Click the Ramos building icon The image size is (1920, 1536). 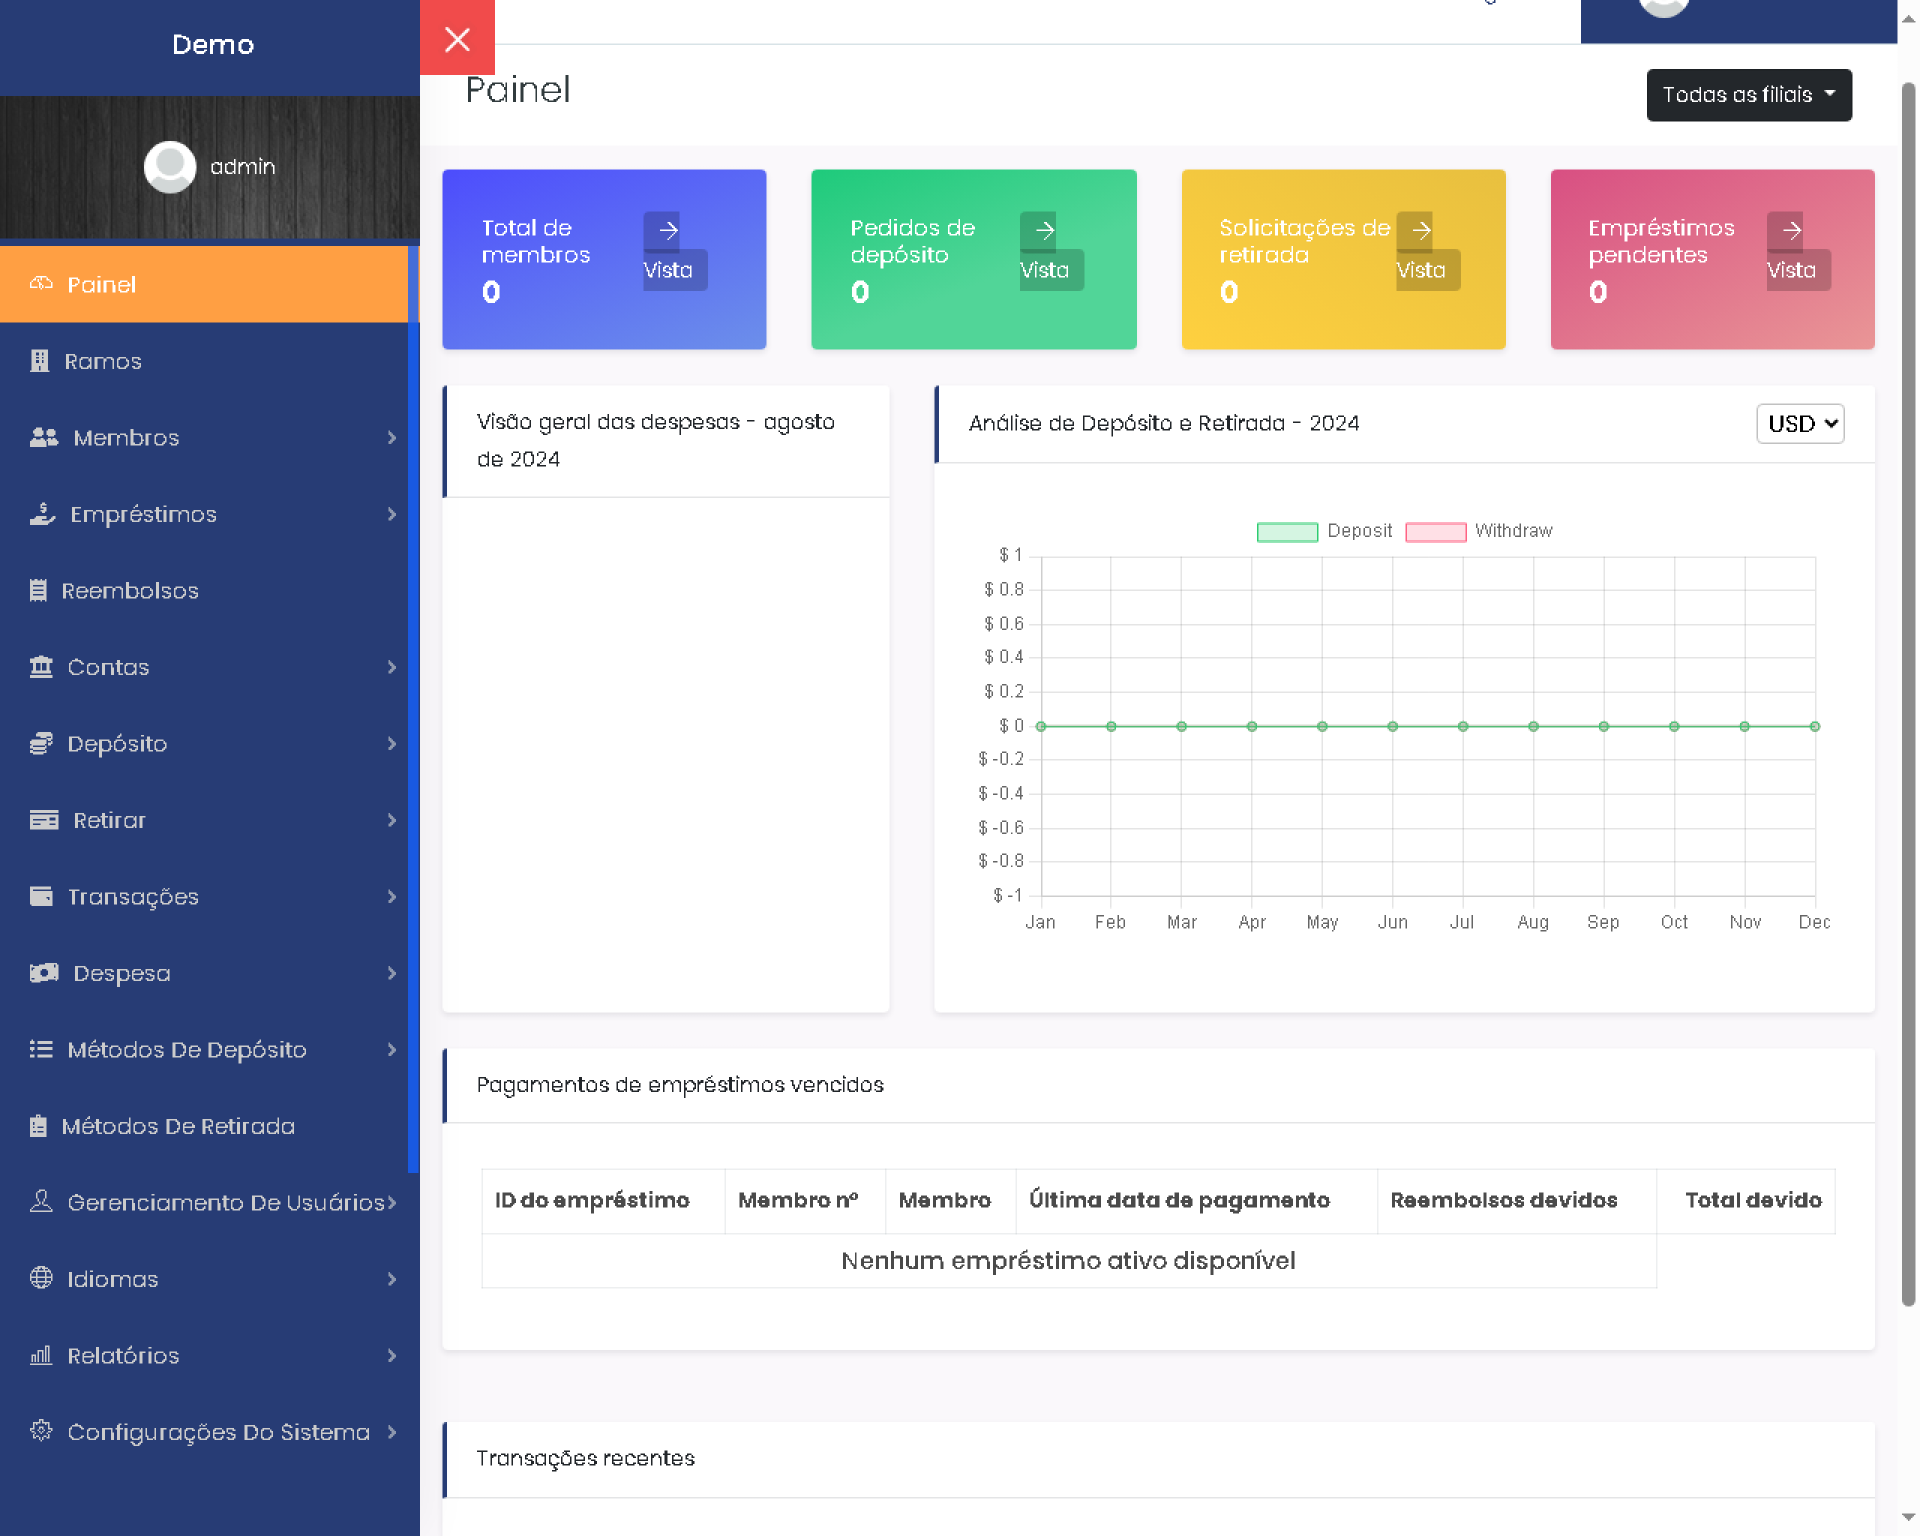pyautogui.click(x=39, y=361)
